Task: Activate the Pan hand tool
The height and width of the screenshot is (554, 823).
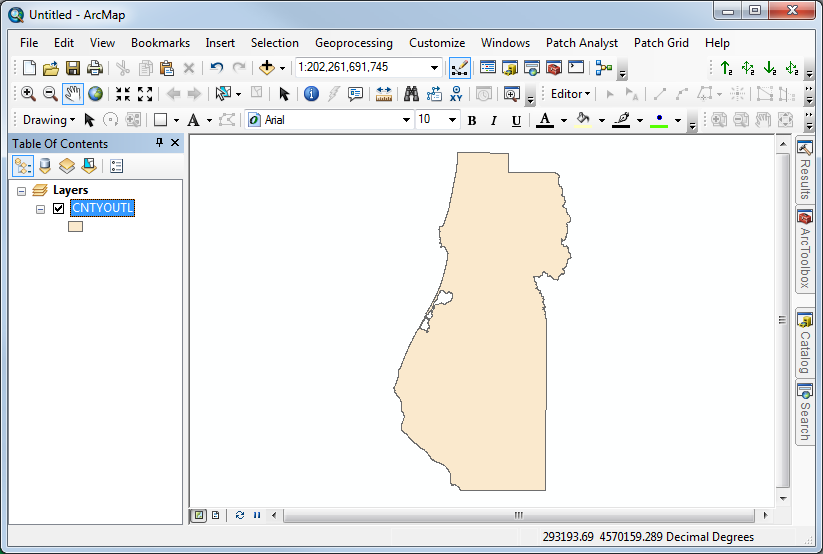Action: (73, 94)
